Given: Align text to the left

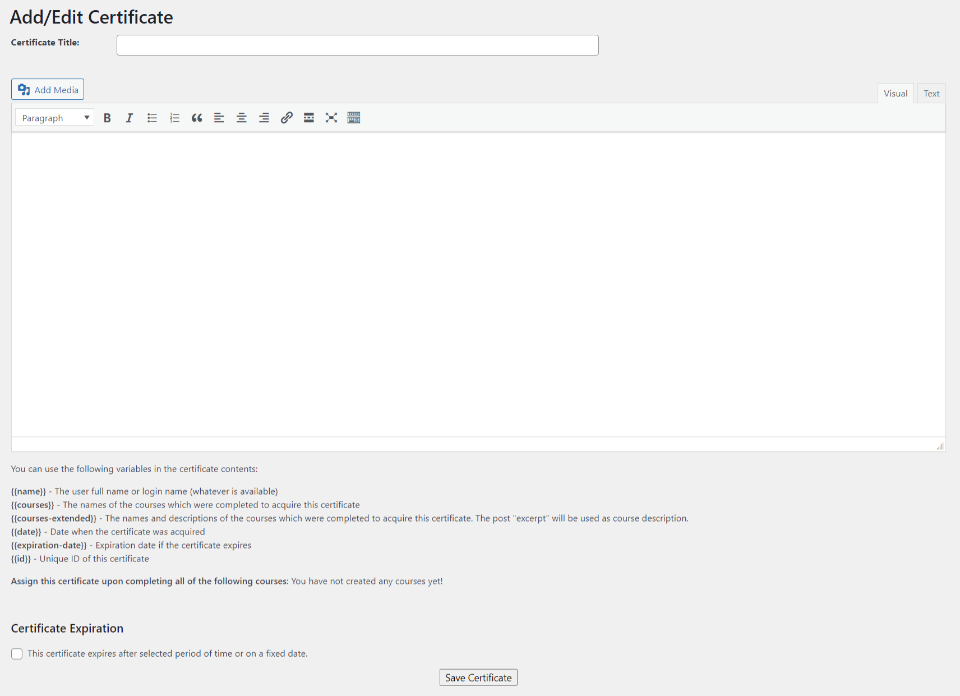Looking at the screenshot, I should (219, 118).
